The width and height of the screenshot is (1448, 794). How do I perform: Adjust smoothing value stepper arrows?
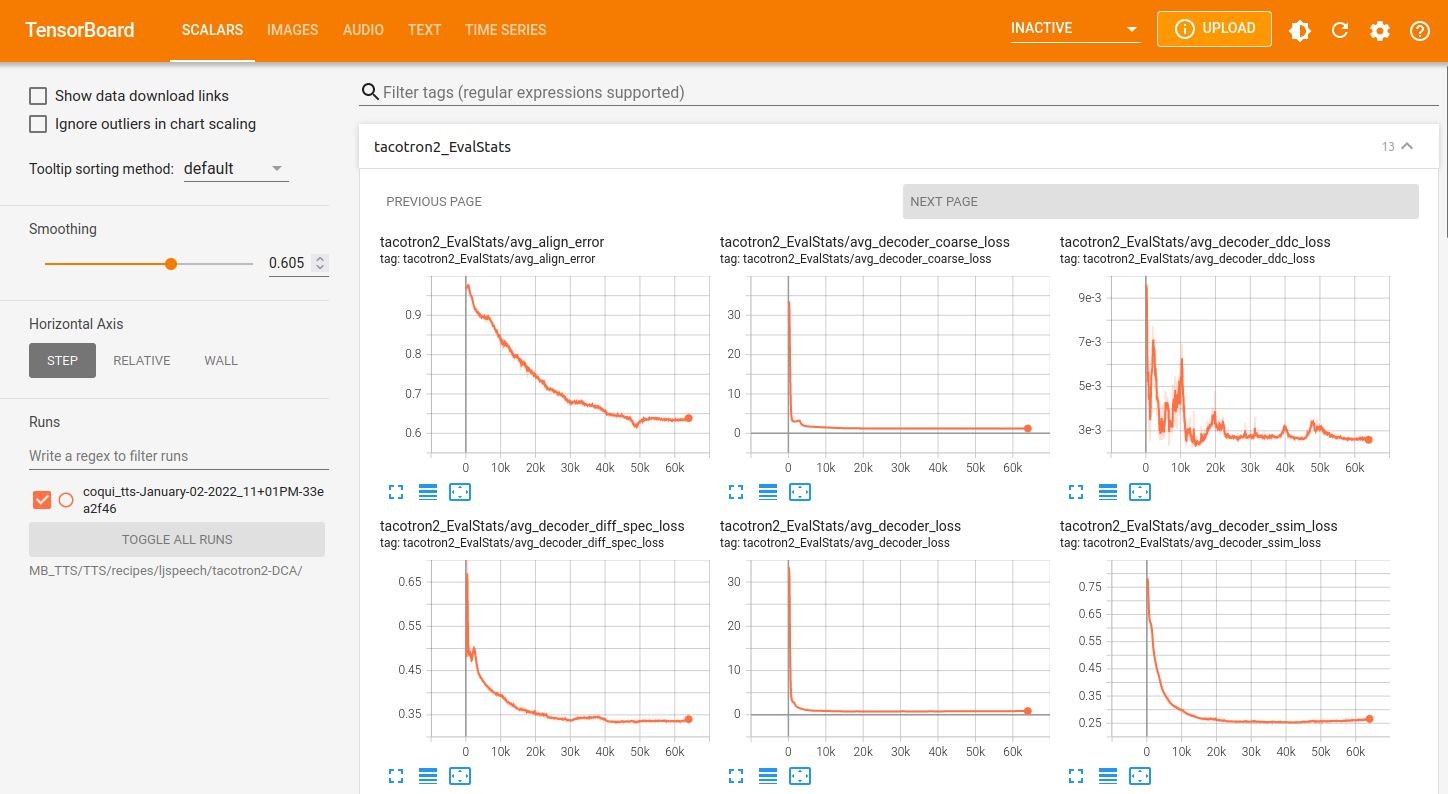(x=320, y=263)
